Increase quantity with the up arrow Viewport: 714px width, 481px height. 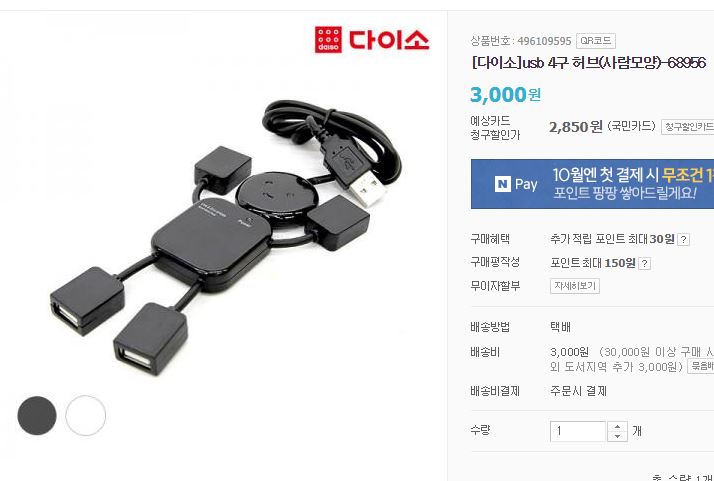point(617,427)
